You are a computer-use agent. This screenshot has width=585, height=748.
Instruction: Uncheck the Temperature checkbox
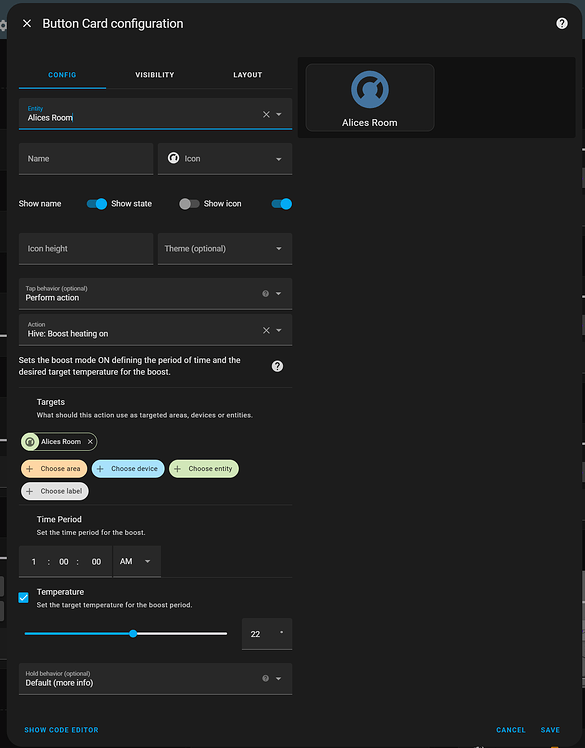point(23,597)
